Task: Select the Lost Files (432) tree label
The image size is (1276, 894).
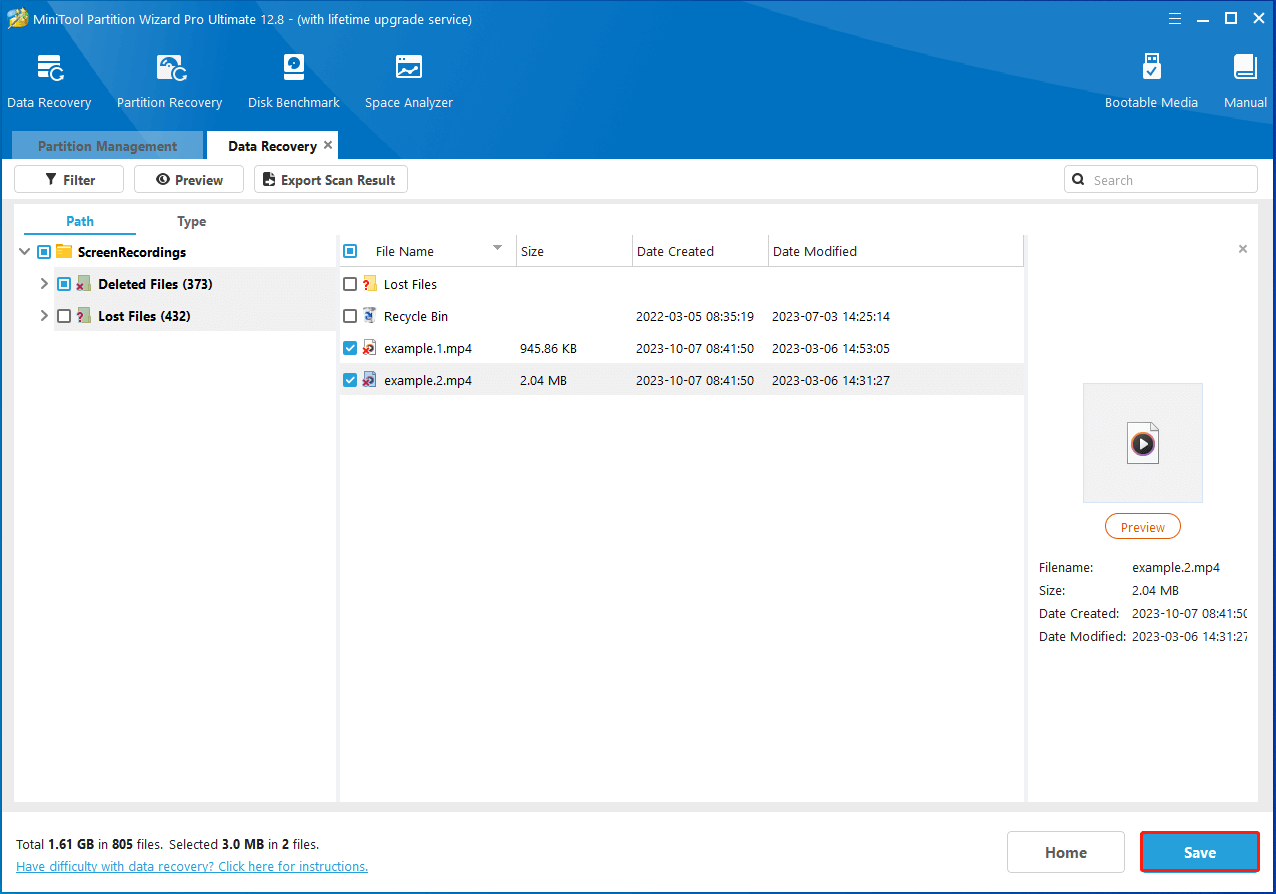Action: [144, 316]
